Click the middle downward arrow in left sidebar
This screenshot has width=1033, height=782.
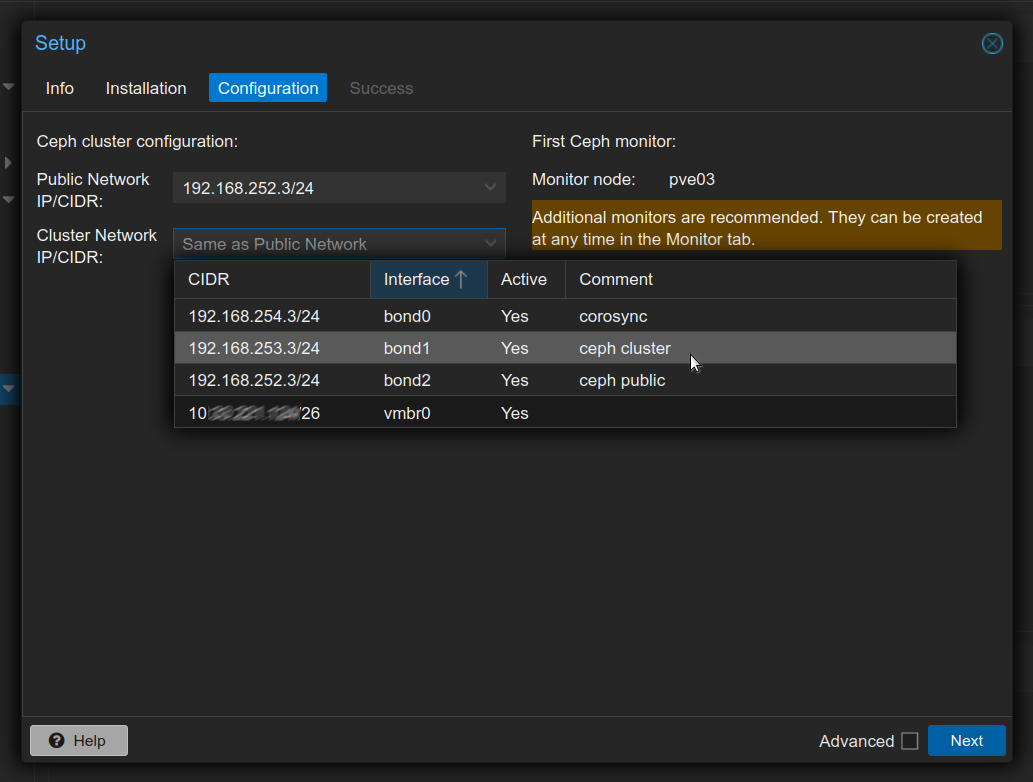point(8,200)
